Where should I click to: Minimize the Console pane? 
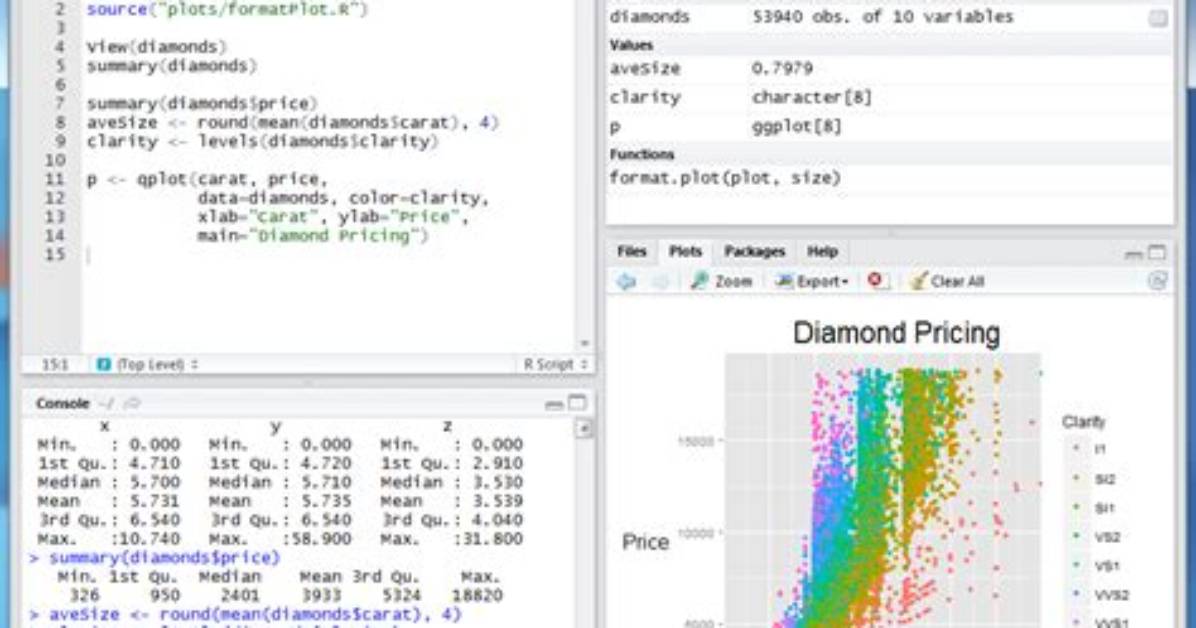tap(555, 404)
